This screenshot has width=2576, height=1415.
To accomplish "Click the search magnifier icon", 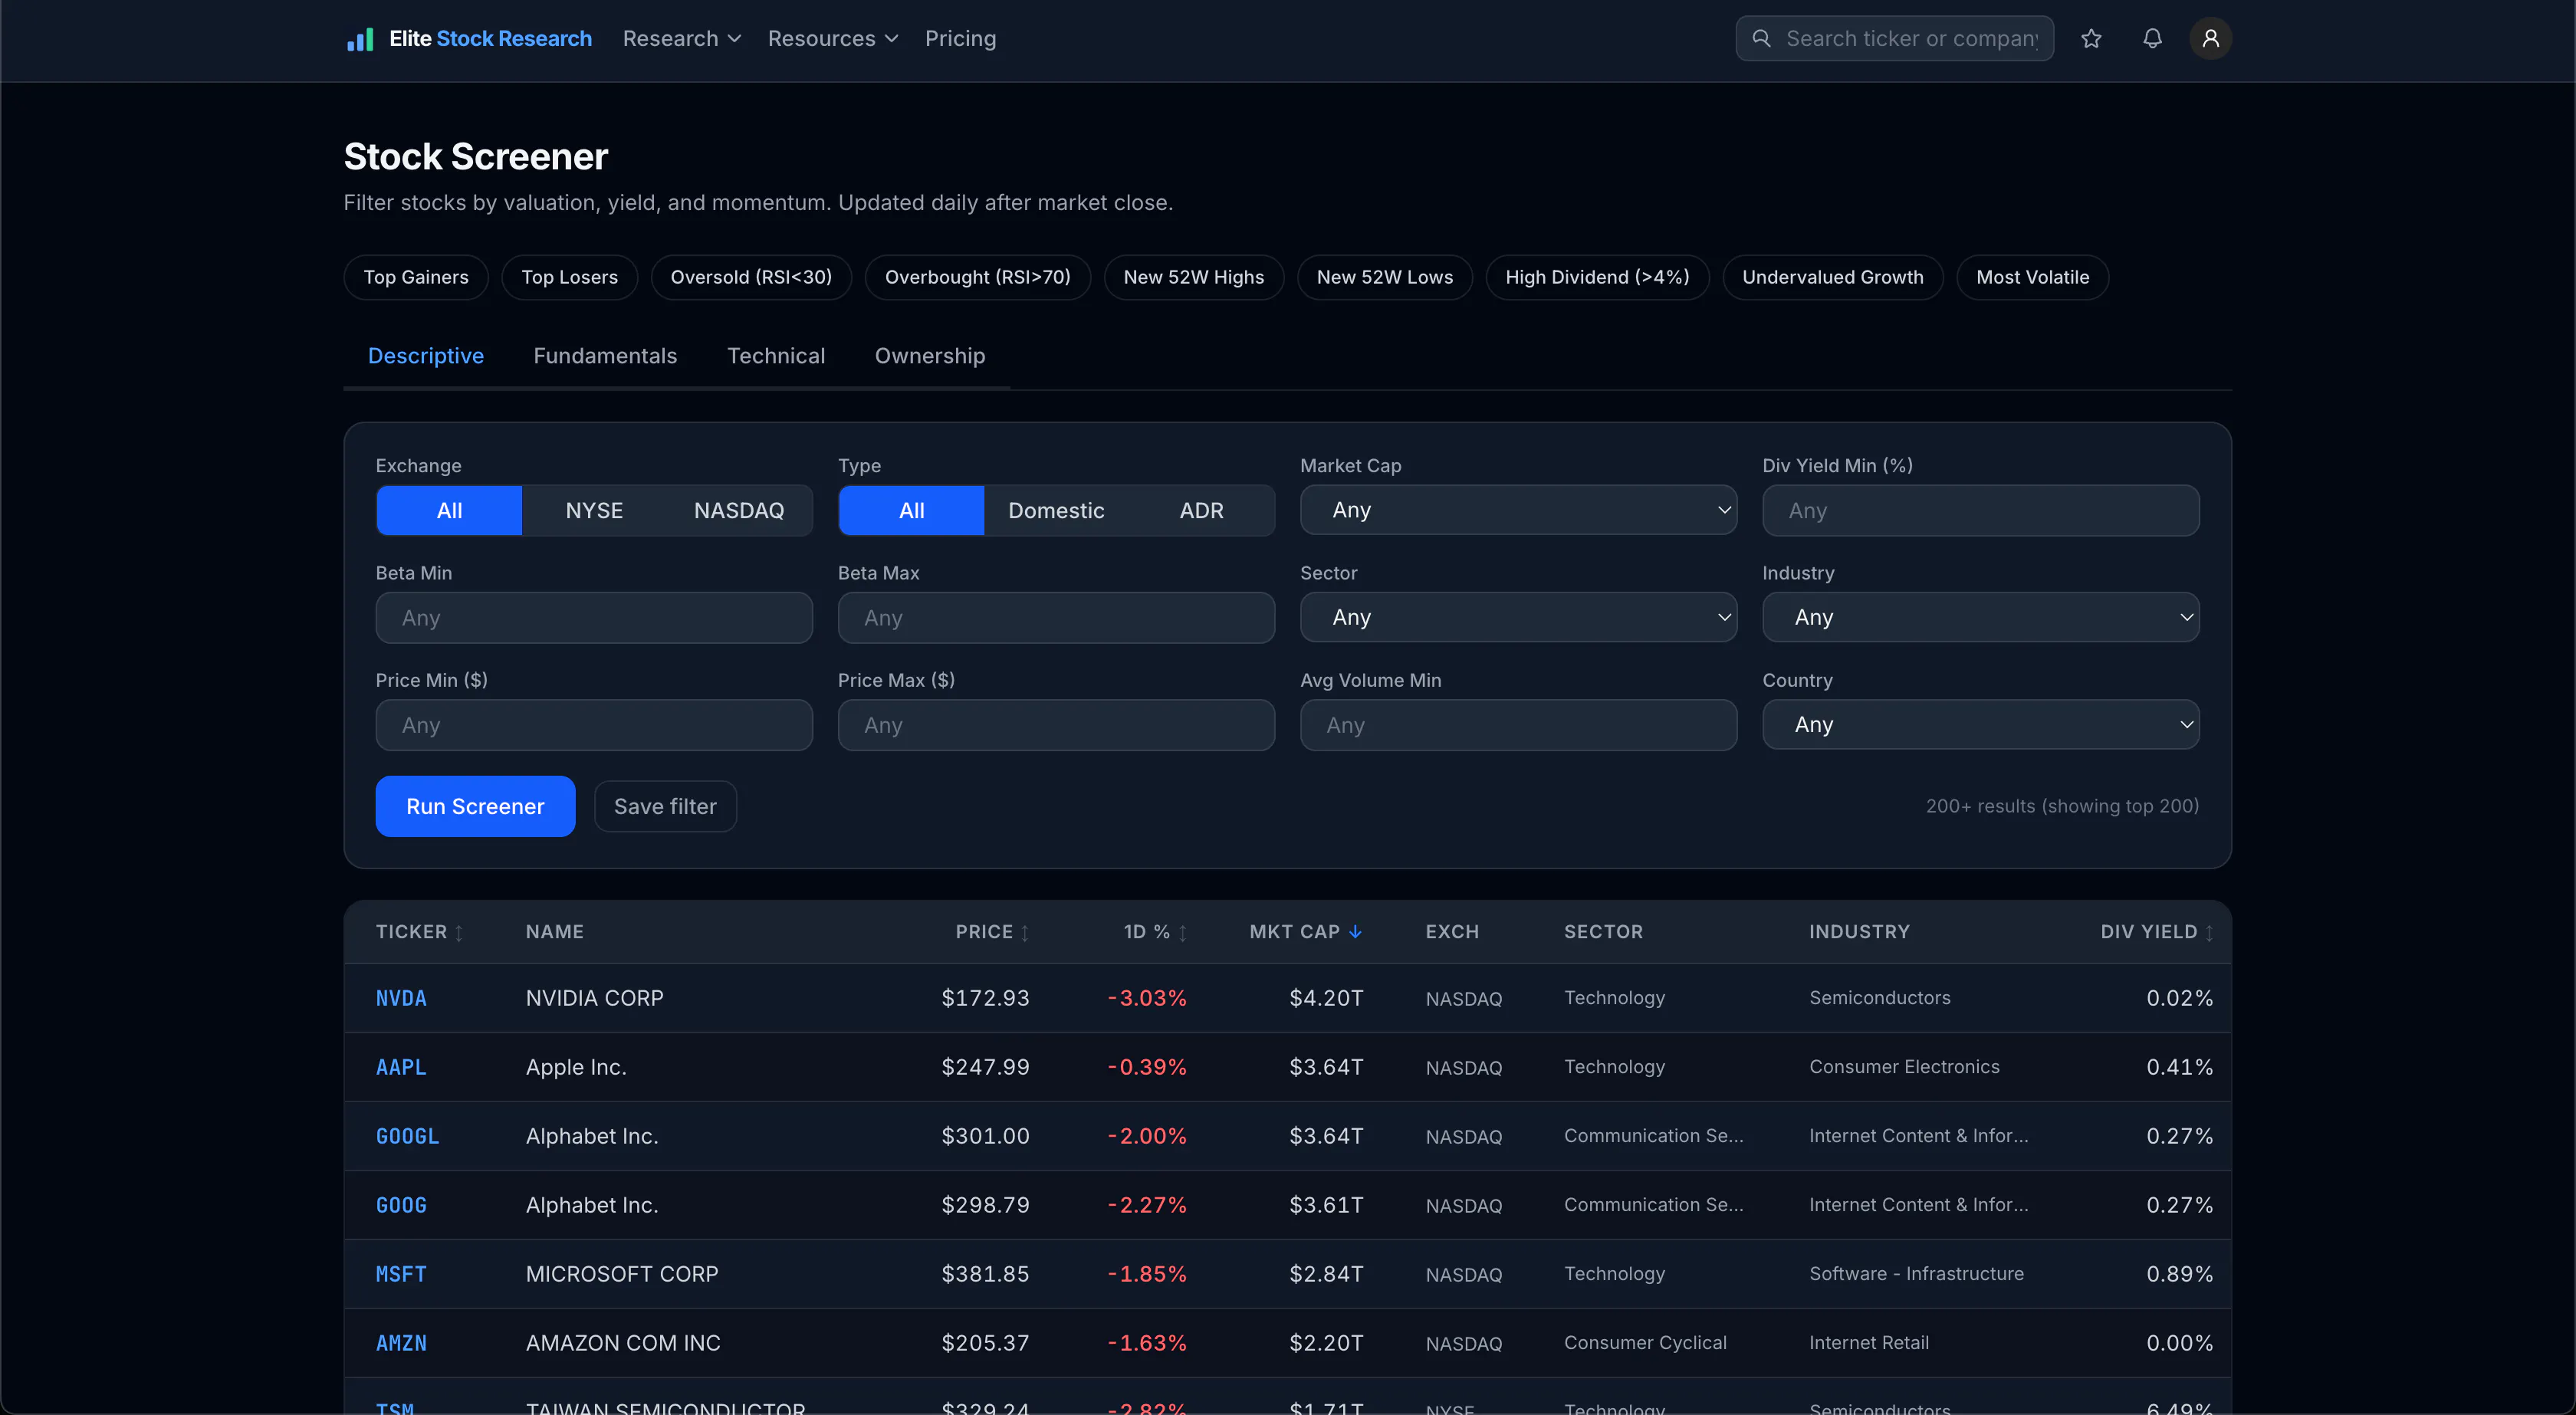I will 1762,38.
